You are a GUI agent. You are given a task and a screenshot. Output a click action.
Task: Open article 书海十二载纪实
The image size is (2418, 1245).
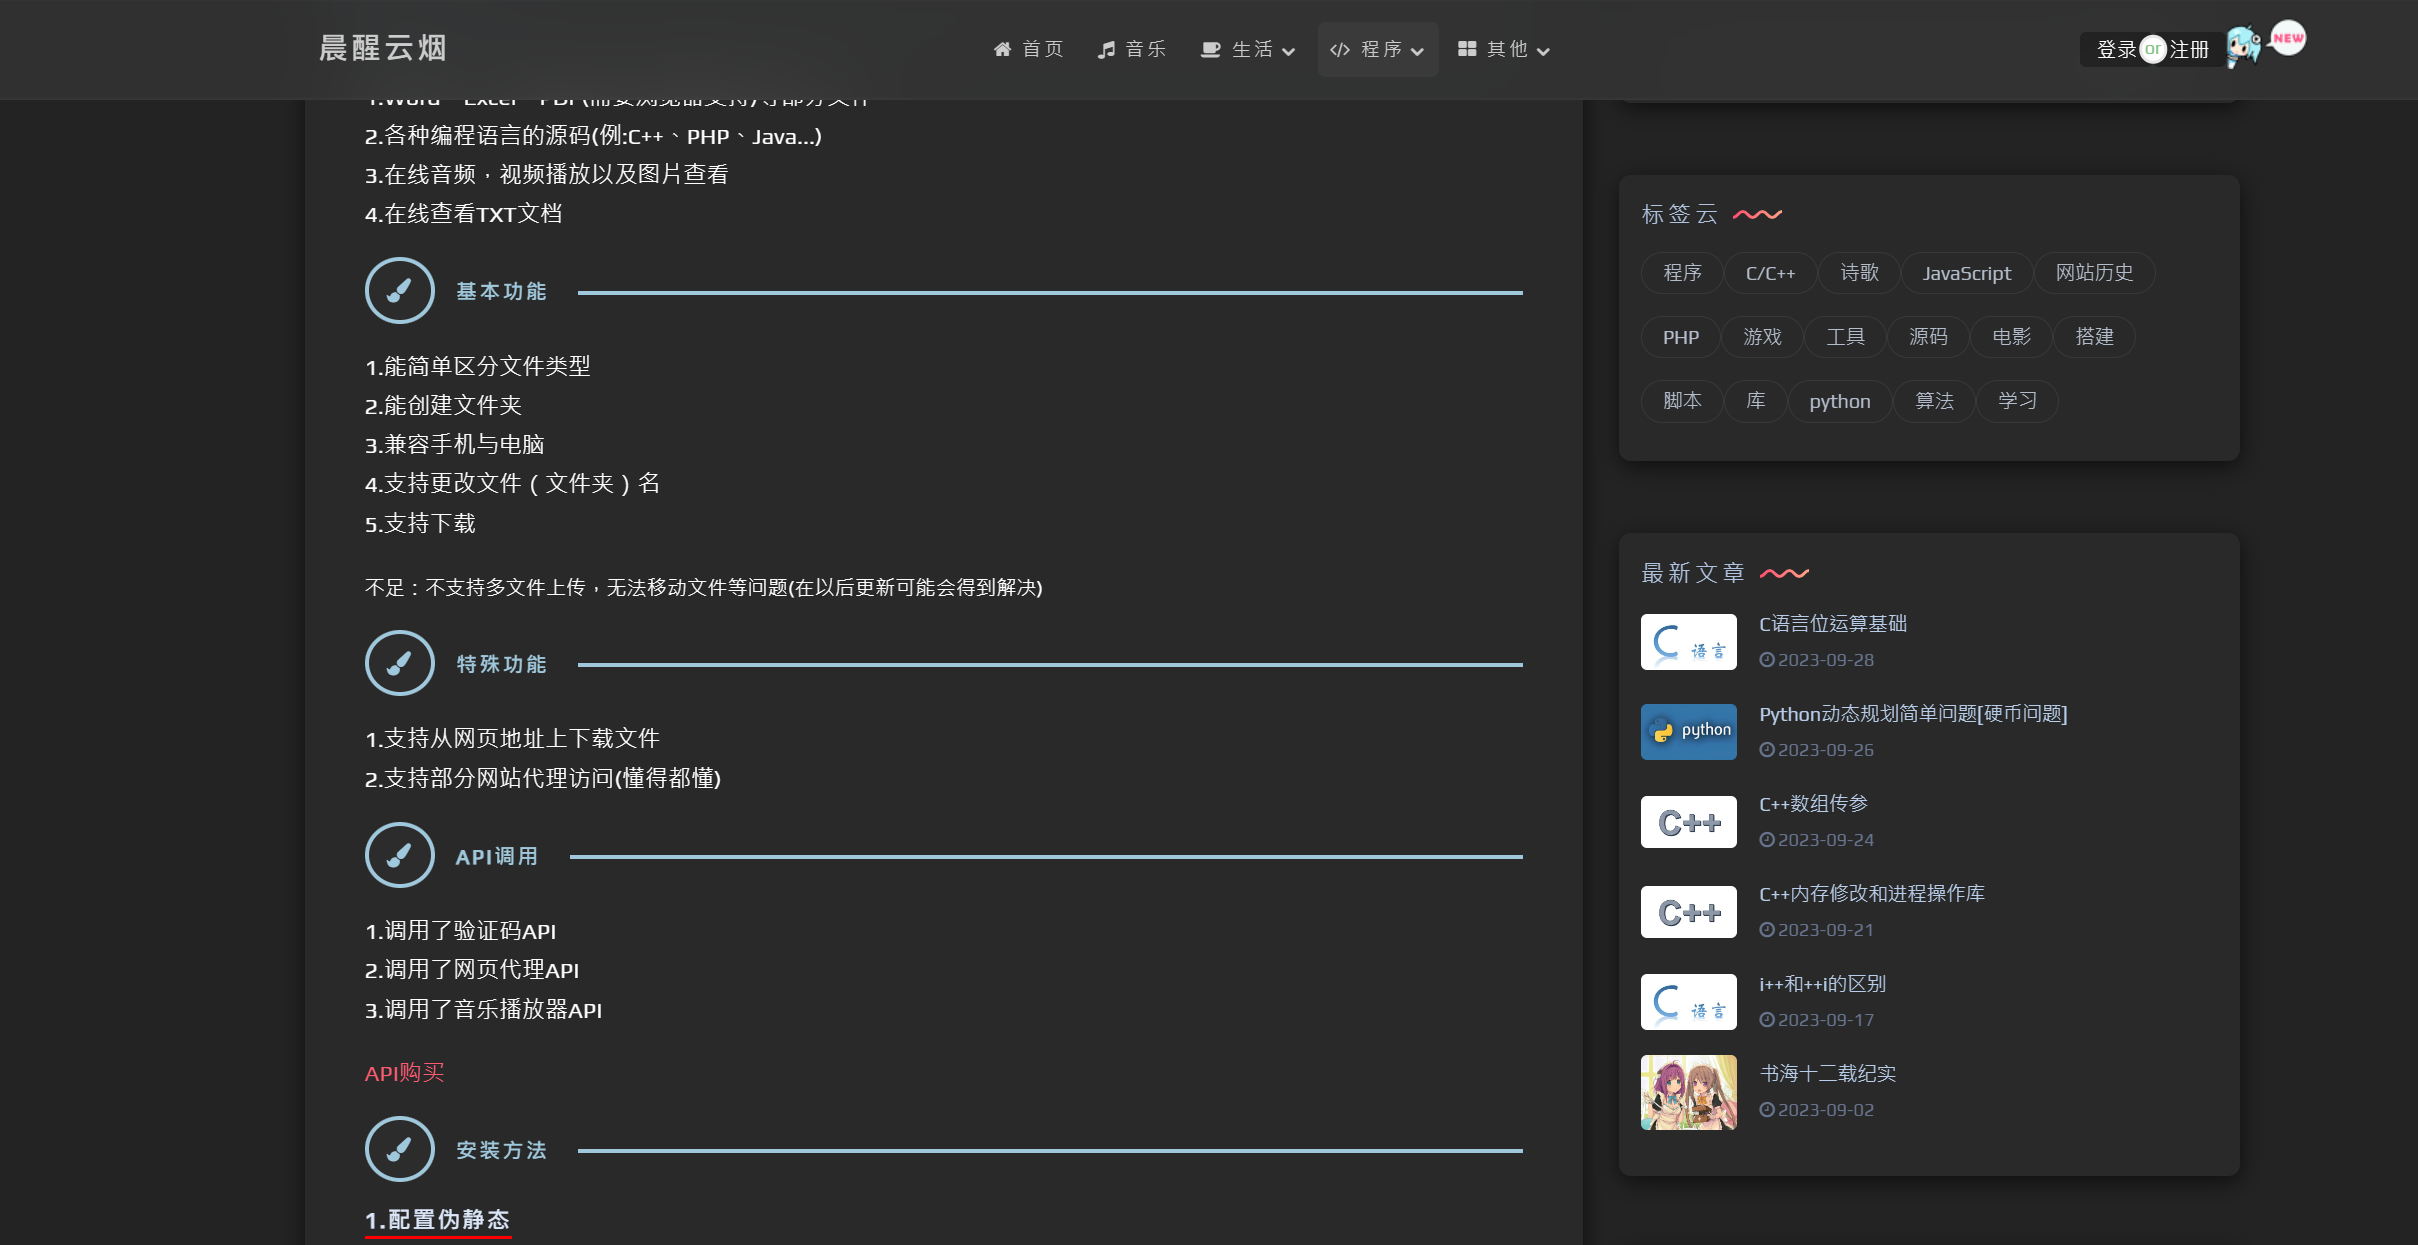click(x=1828, y=1074)
